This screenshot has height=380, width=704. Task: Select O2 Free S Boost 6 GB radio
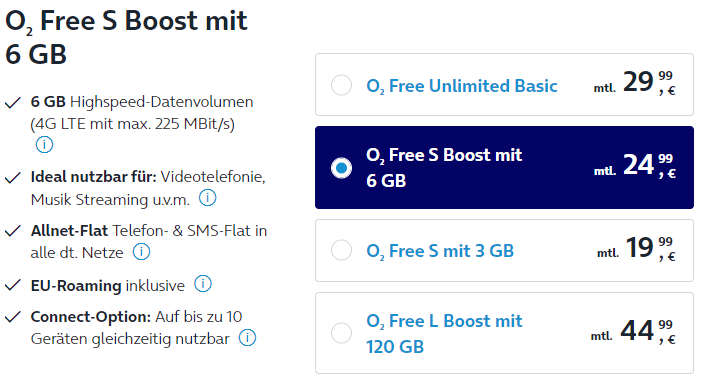click(341, 168)
